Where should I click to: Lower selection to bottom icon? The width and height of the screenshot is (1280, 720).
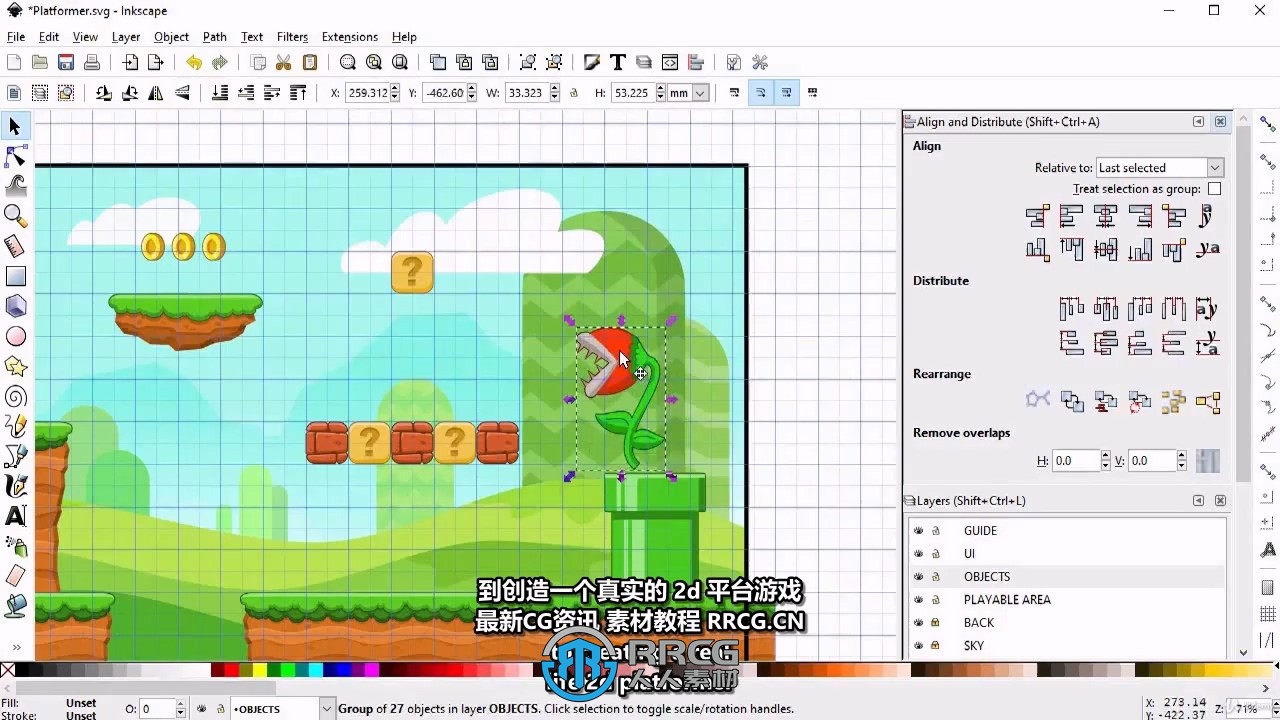pos(220,93)
